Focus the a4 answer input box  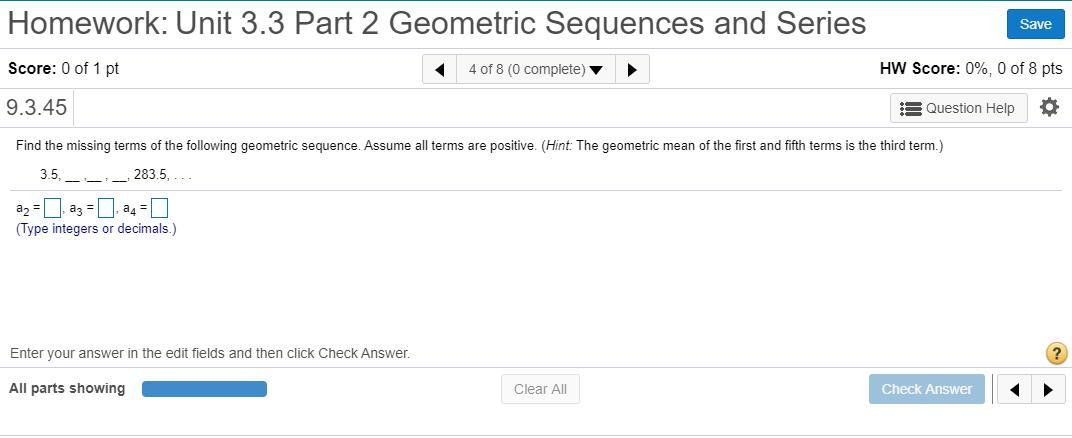point(159,209)
